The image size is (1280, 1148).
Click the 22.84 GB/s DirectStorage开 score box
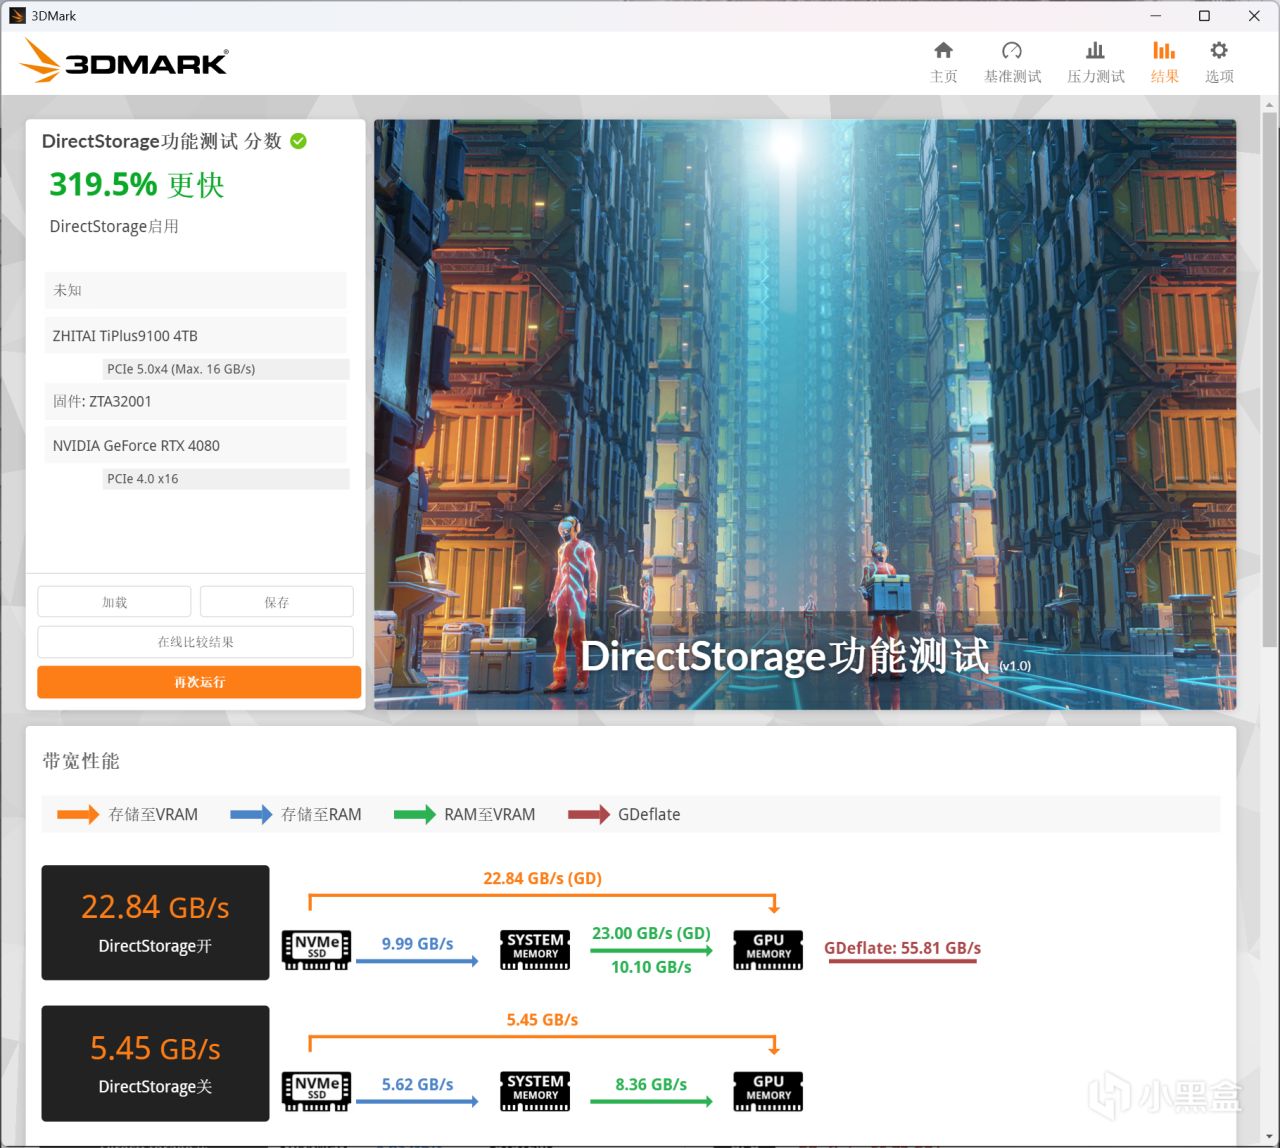pyautogui.click(x=155, y=922)
